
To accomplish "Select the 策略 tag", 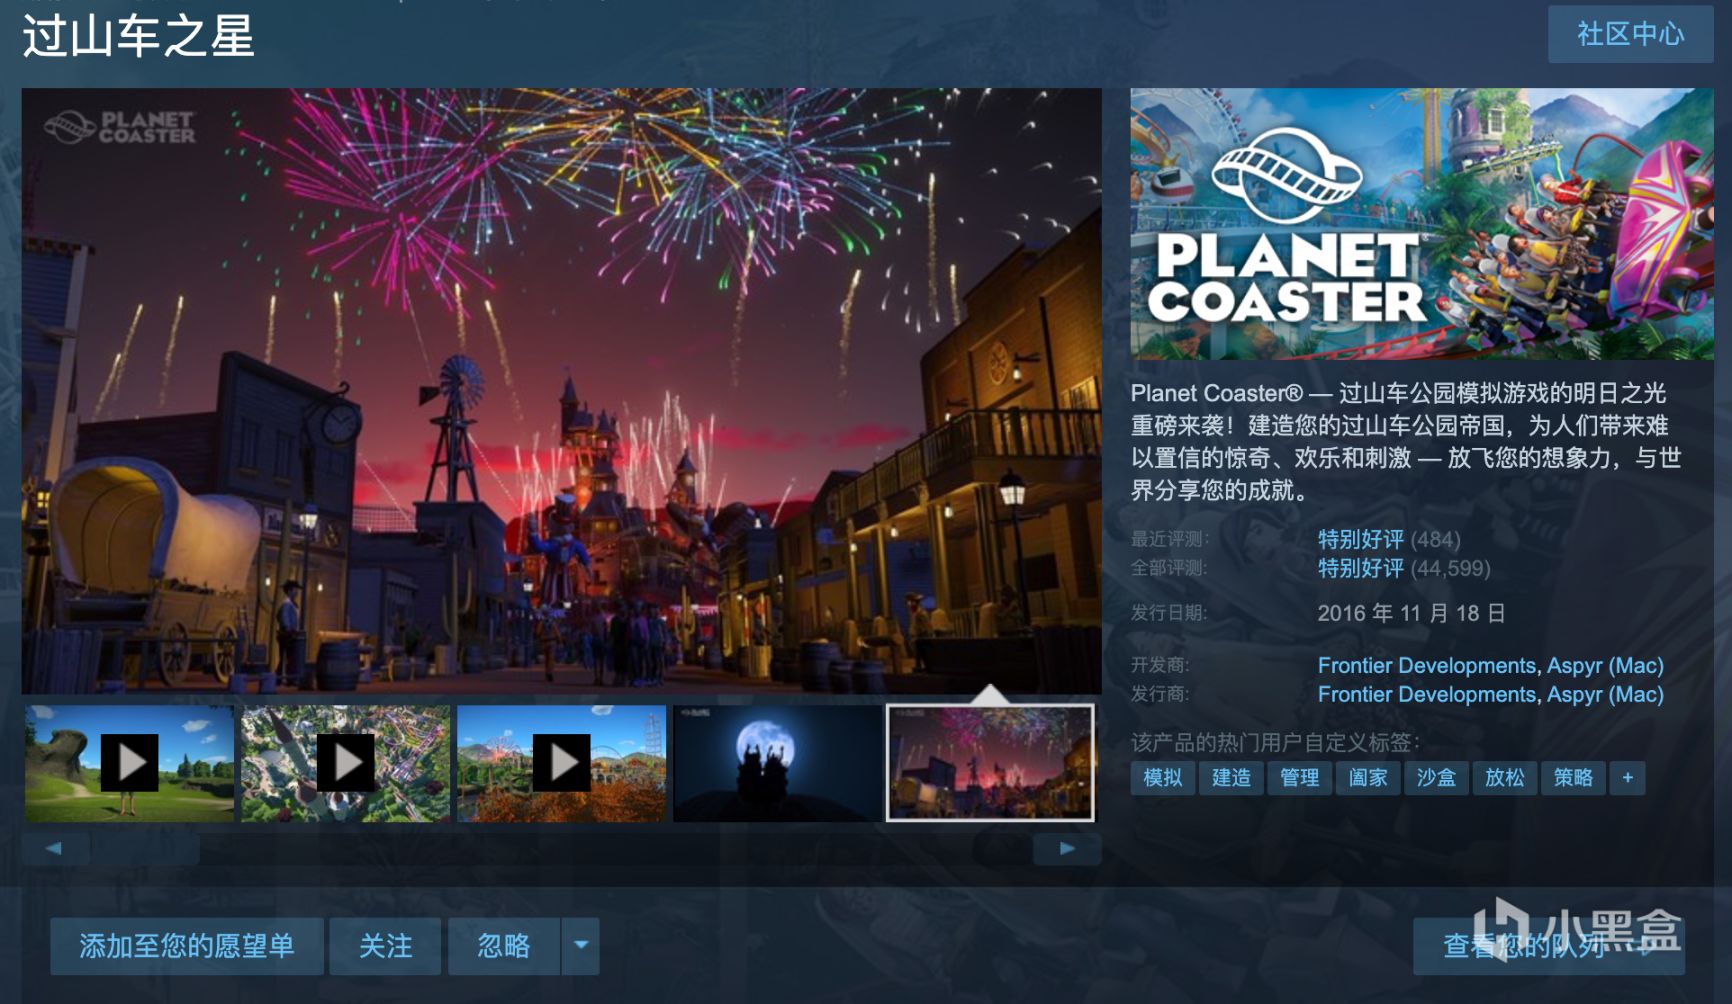I will click(1573, 777).
